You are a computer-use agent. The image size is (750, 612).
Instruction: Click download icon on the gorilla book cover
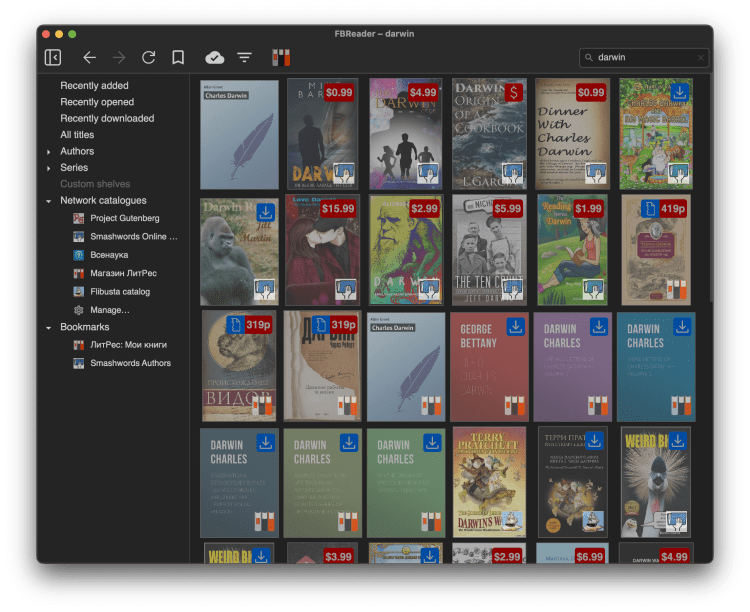(x=266, y=212)
